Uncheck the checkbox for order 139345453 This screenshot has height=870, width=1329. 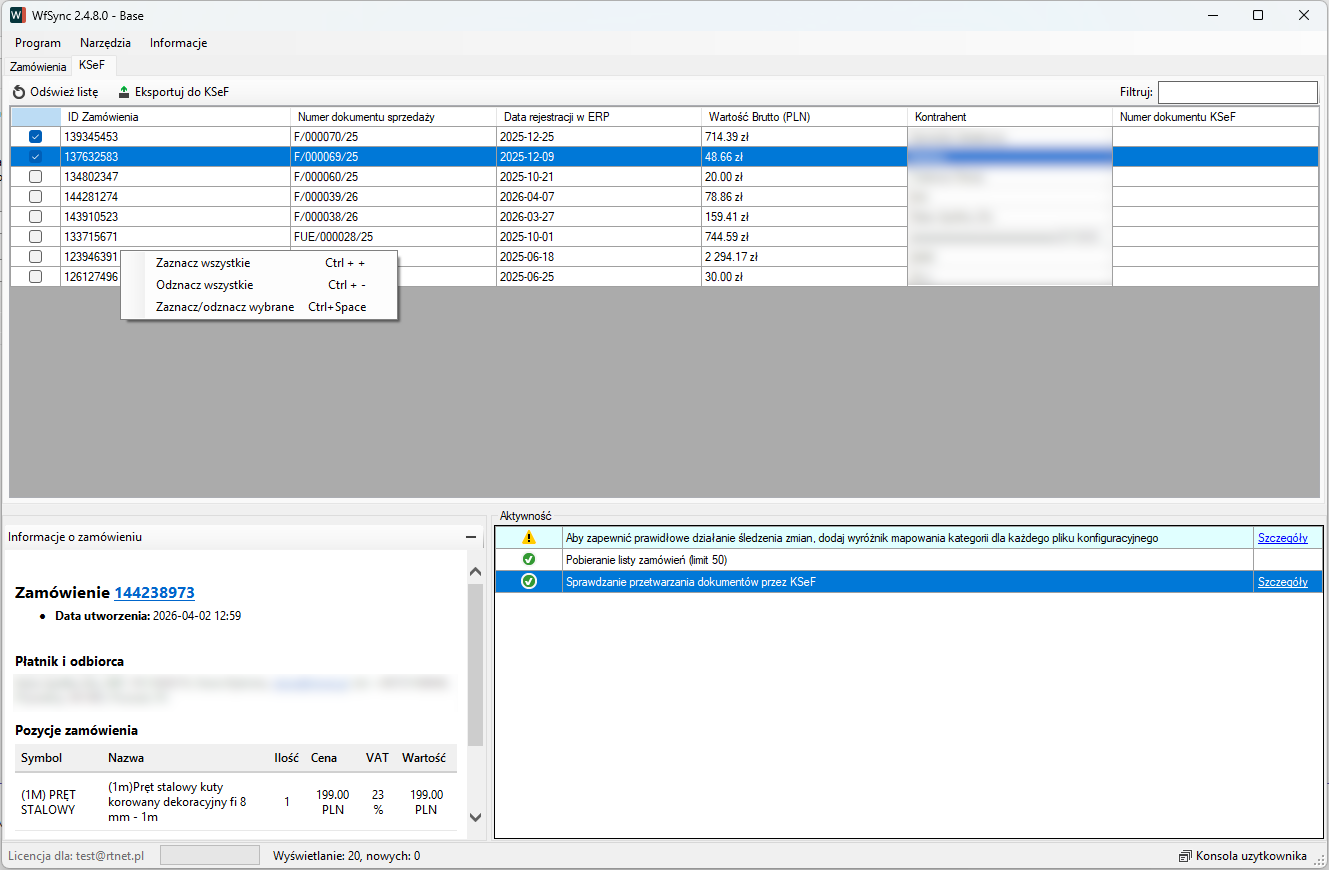click(36, 137)
